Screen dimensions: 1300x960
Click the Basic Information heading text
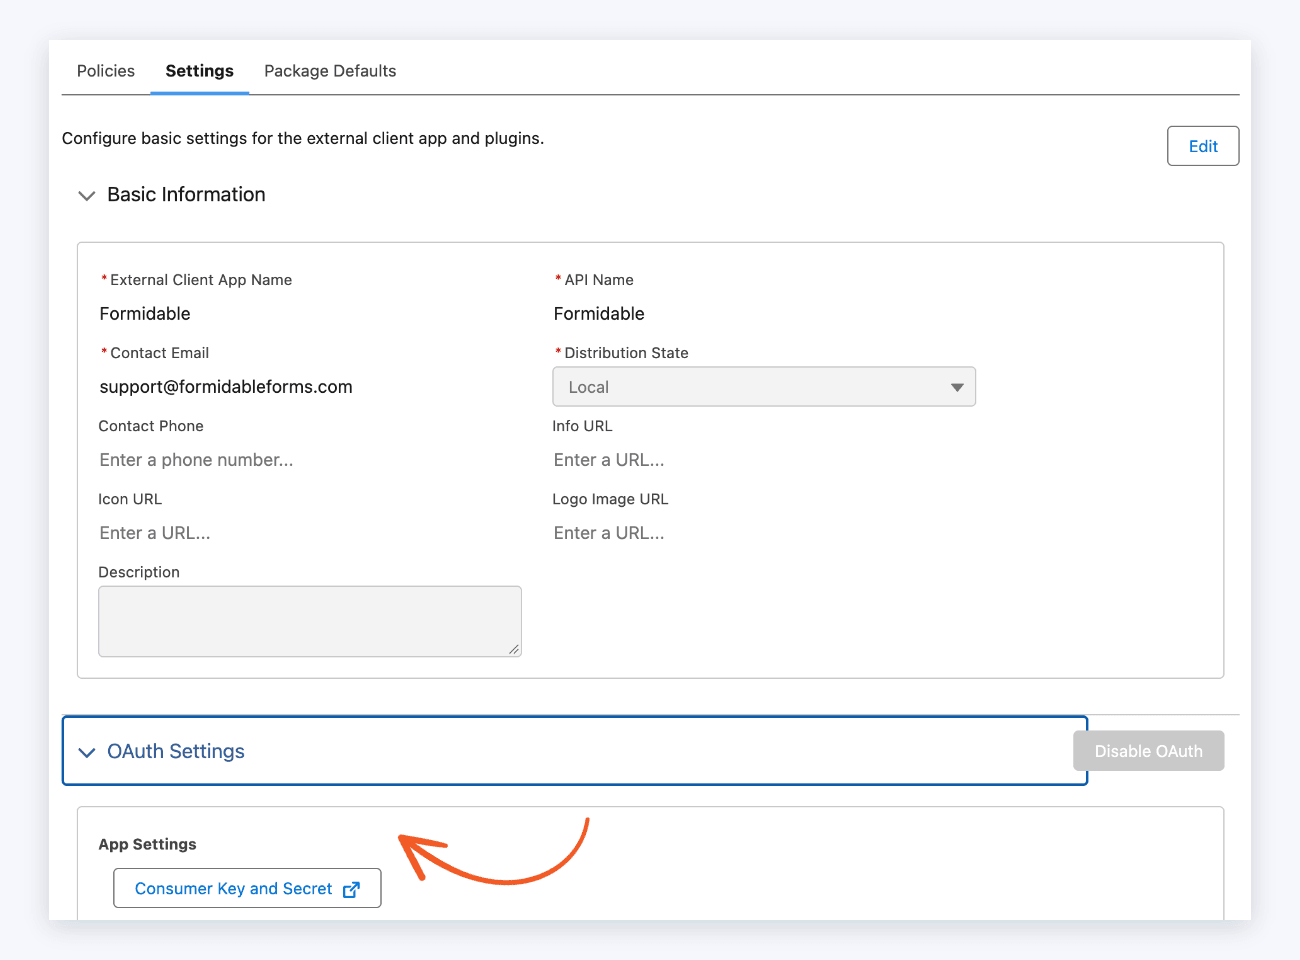186,194
